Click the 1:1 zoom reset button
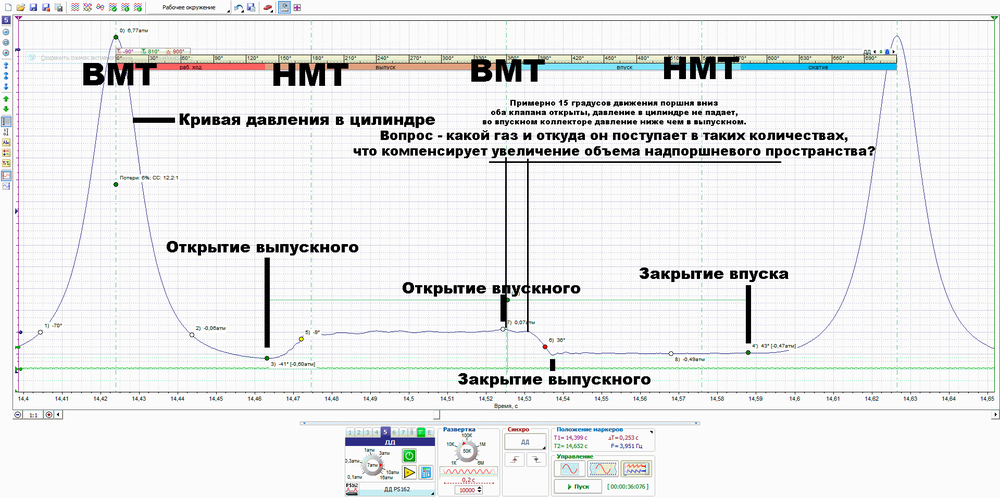Viewport: 1000px width, 498px height. pos(33,413)
